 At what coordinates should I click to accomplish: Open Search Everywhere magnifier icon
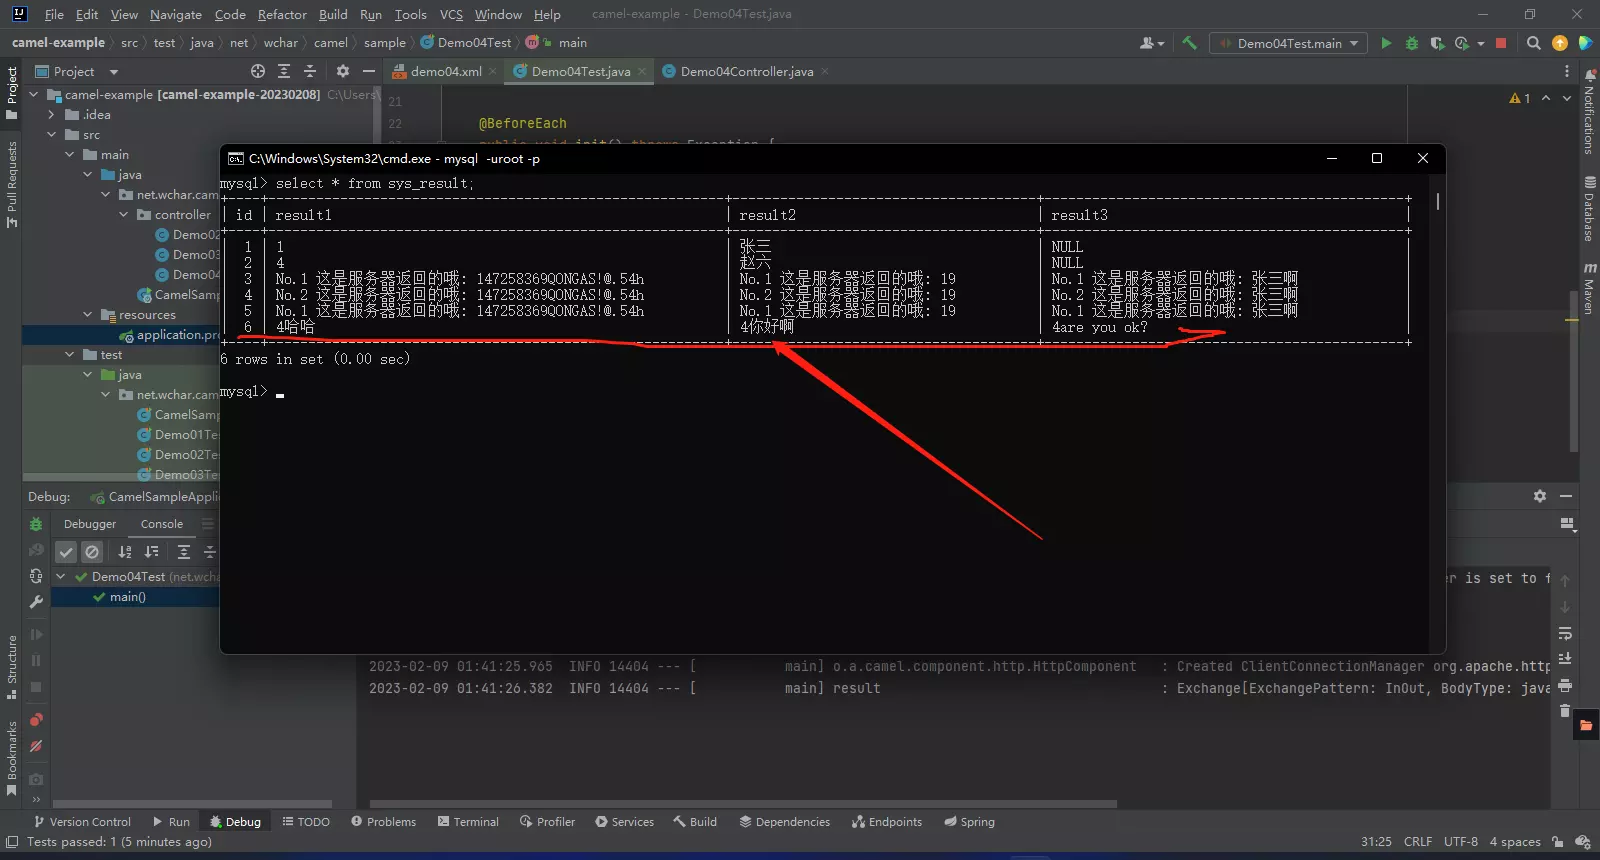click(x=1534, y=43)
